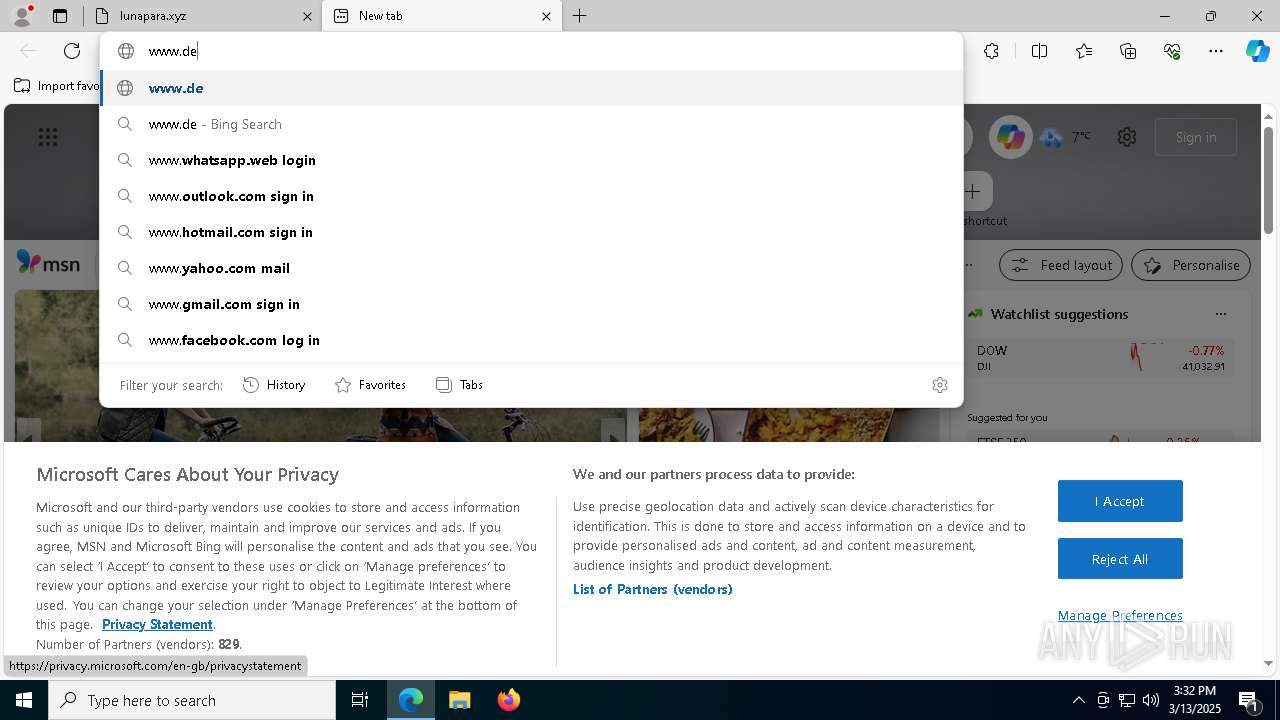Open the weather widget showing 7°C
Image resolution: width=1280 pixels, height=720 pixels.
coord(1066,137)
